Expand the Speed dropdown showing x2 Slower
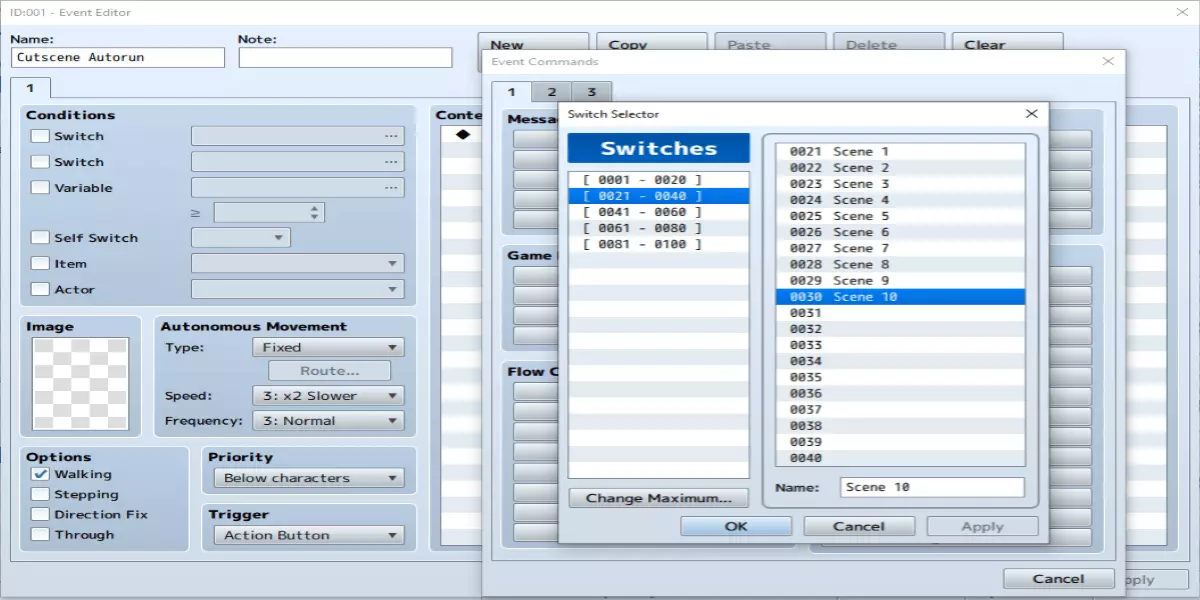Image resolution: width=1200 pixels, height=600 pixels. coord(328,396)
